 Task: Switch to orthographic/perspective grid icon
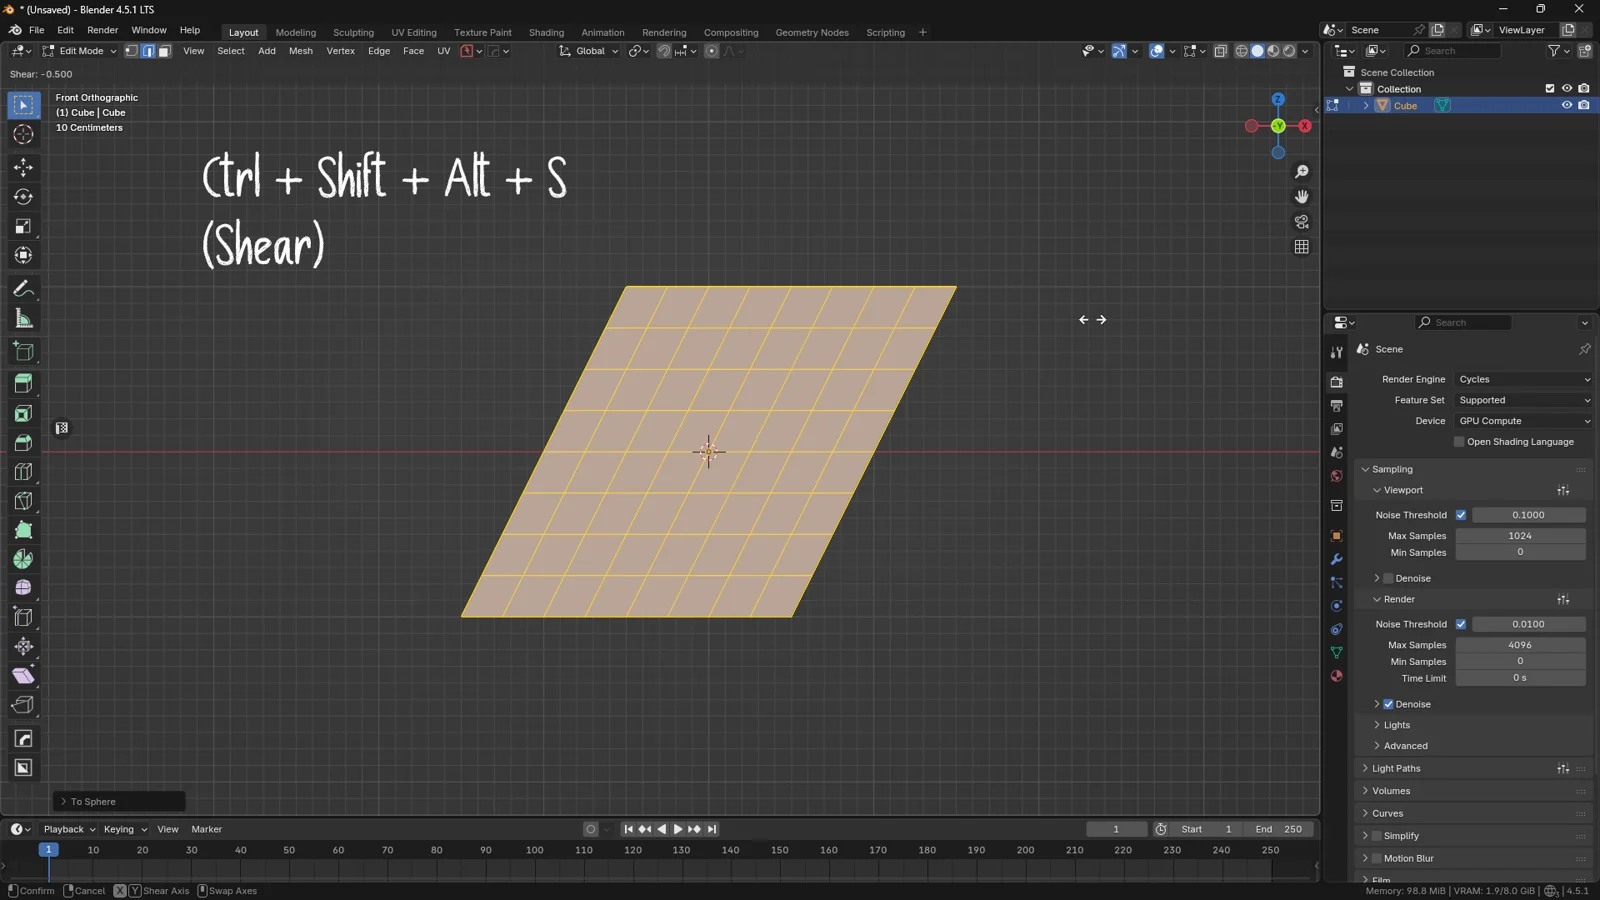[1301, 247]
